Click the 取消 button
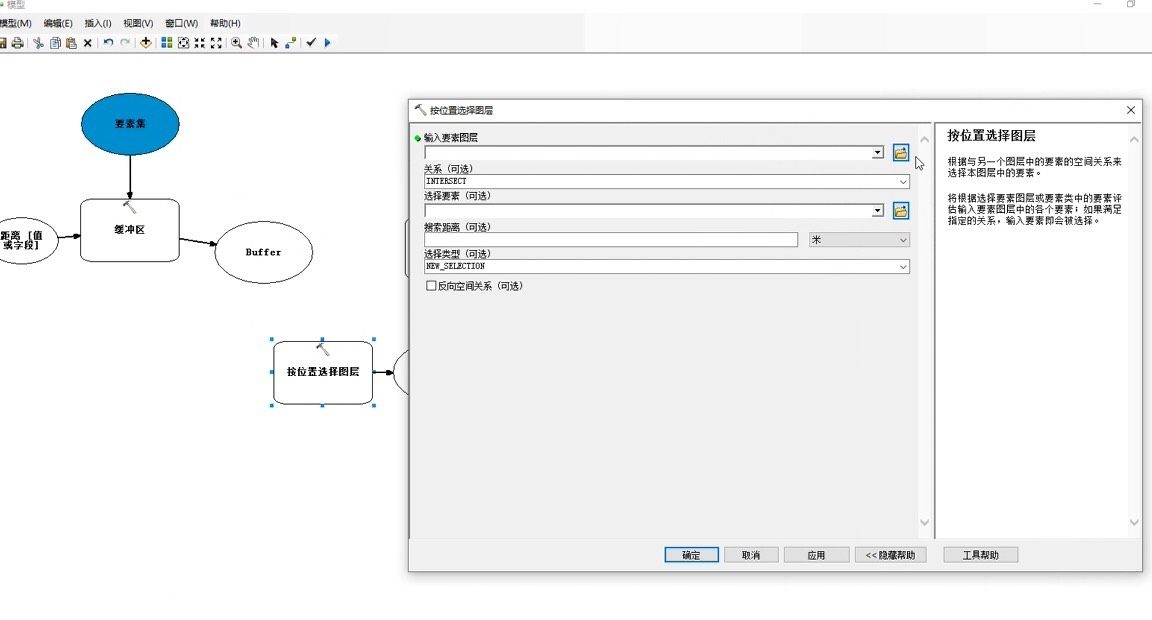The height and width of the screenshot is (620, 1152). click(751, 555)
